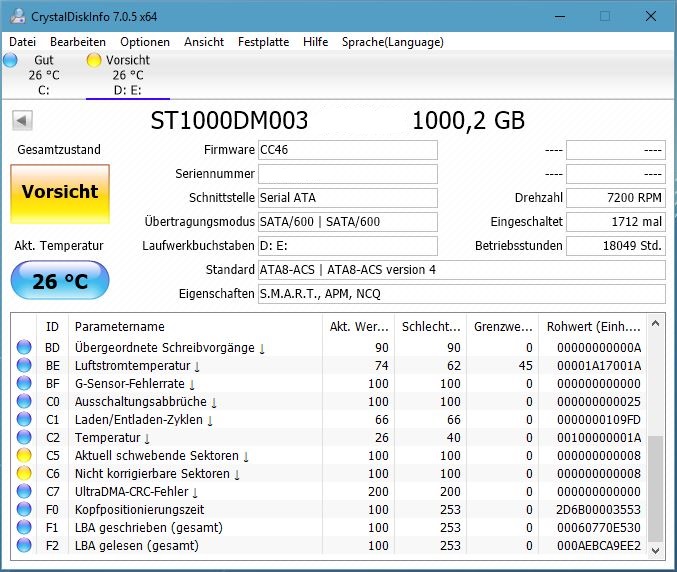
Task: Click the ST1000DM003 model title
Action: [x=229, y=120]
